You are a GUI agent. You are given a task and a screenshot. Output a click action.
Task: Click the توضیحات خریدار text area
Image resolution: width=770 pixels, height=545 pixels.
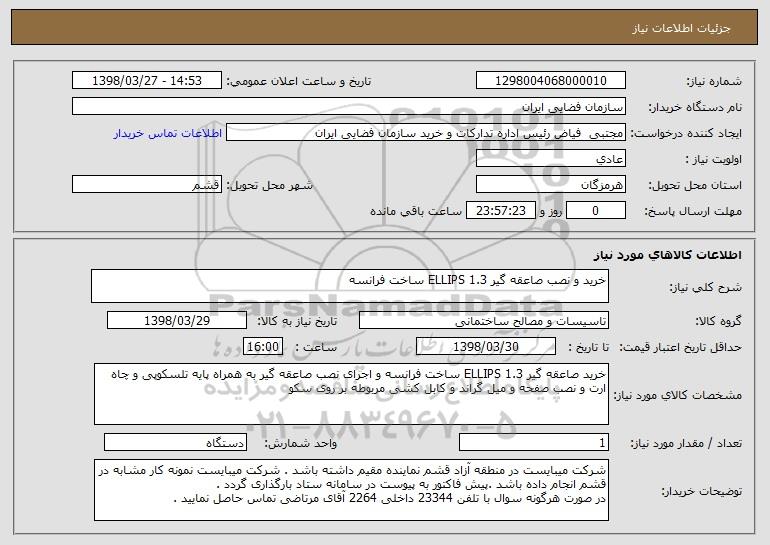pos(351,490)
